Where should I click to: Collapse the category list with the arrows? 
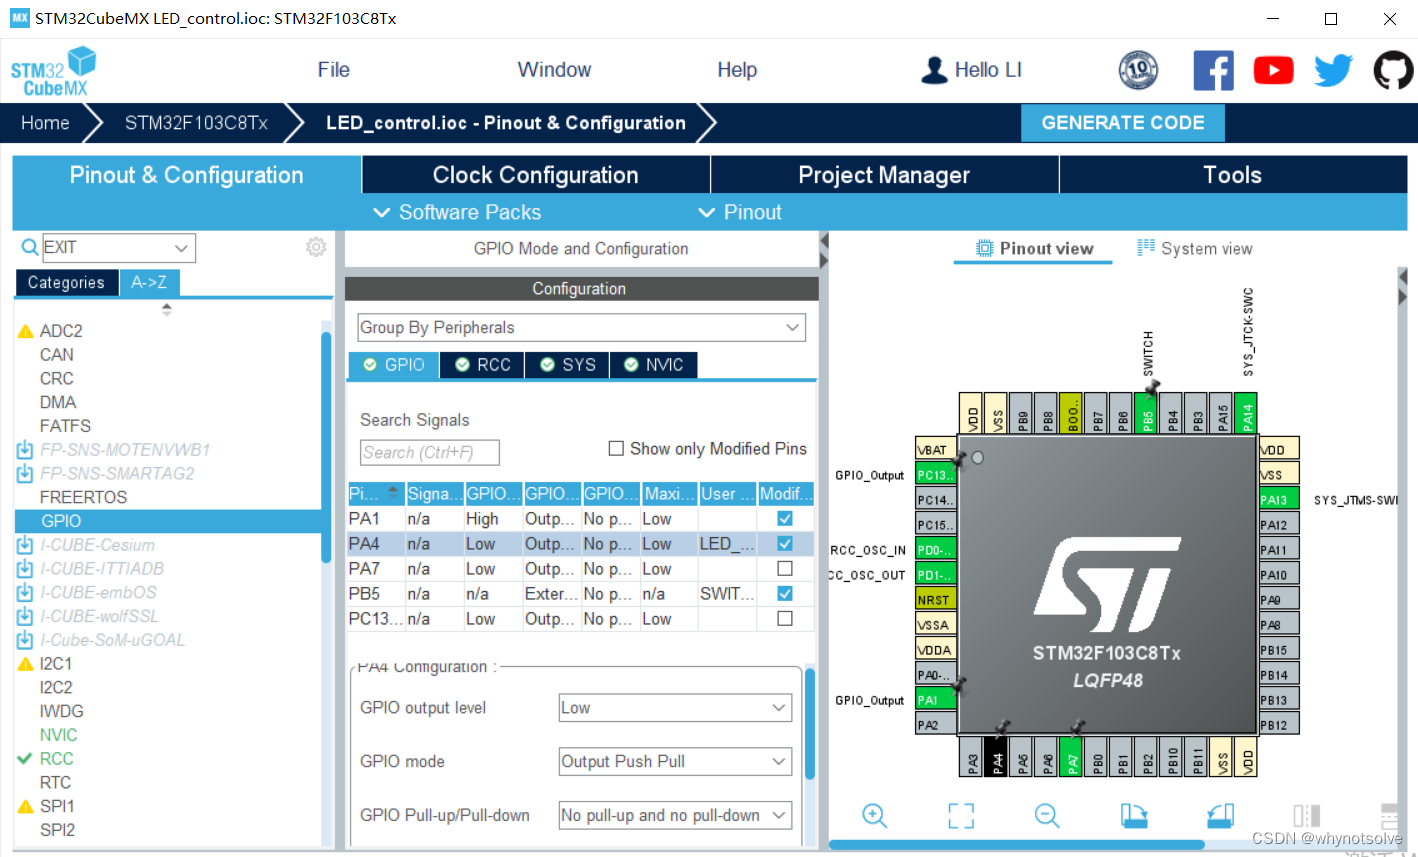coord(166,309)
